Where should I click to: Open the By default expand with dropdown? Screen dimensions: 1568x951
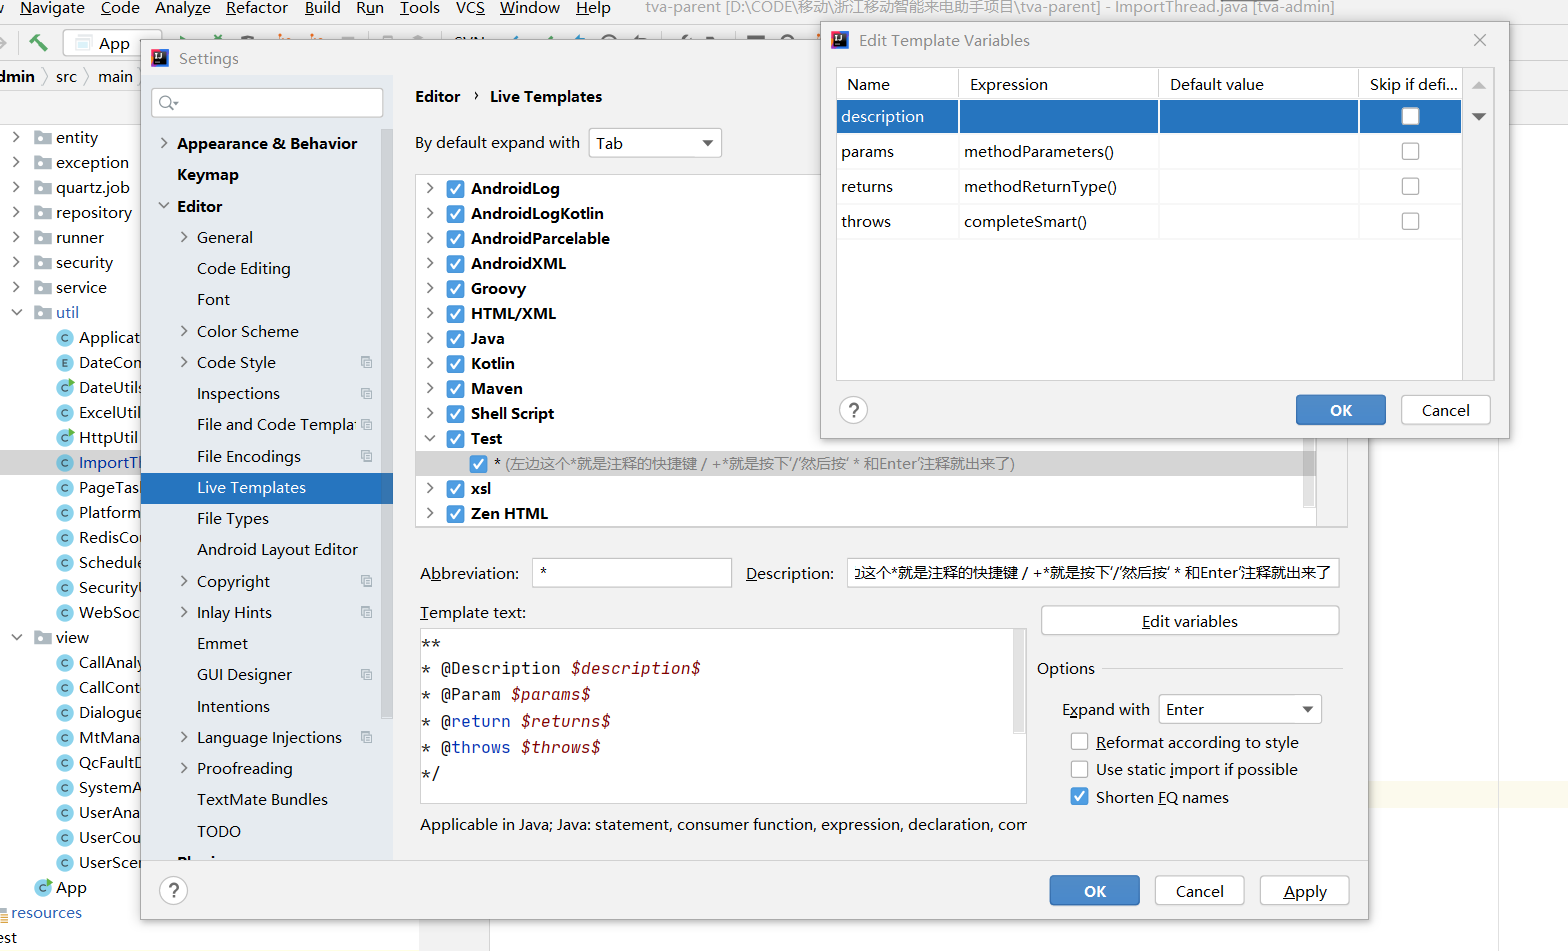[x=655, y=143]
